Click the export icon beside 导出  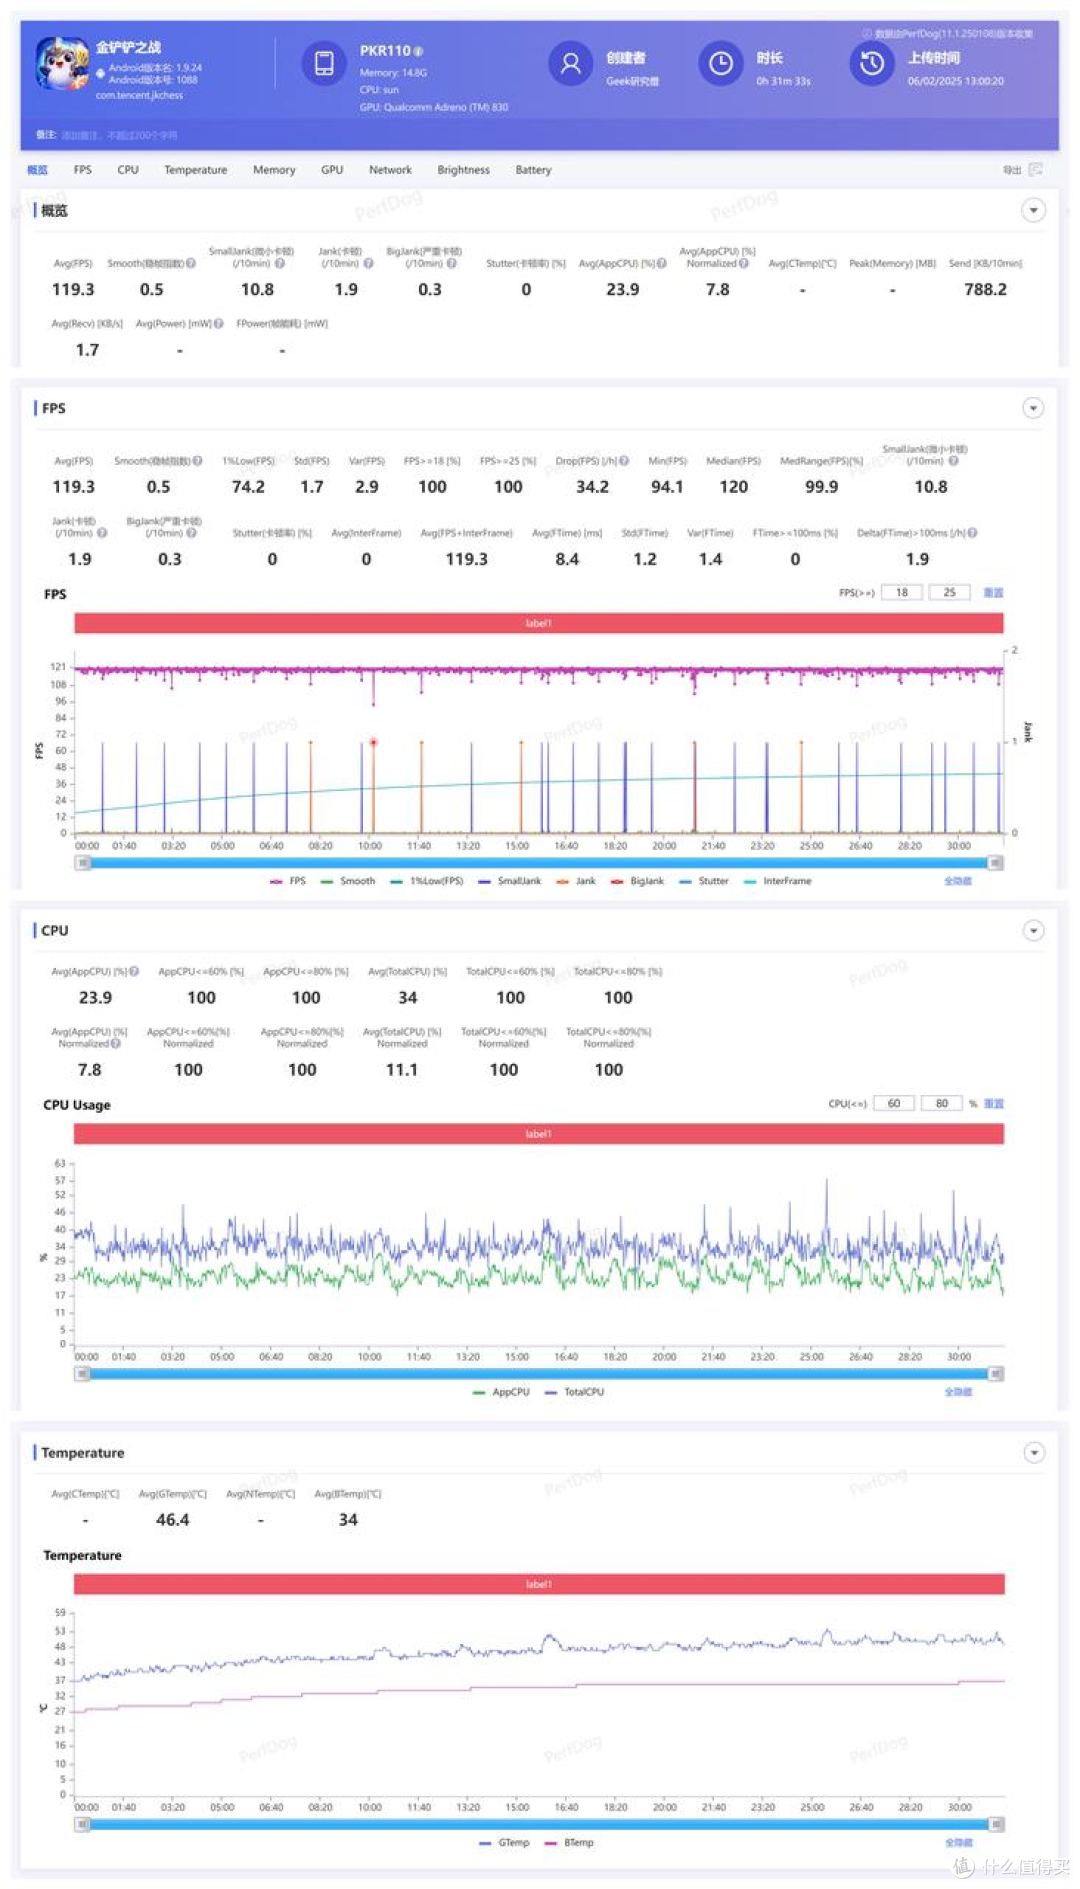(x=1035, y=170)
